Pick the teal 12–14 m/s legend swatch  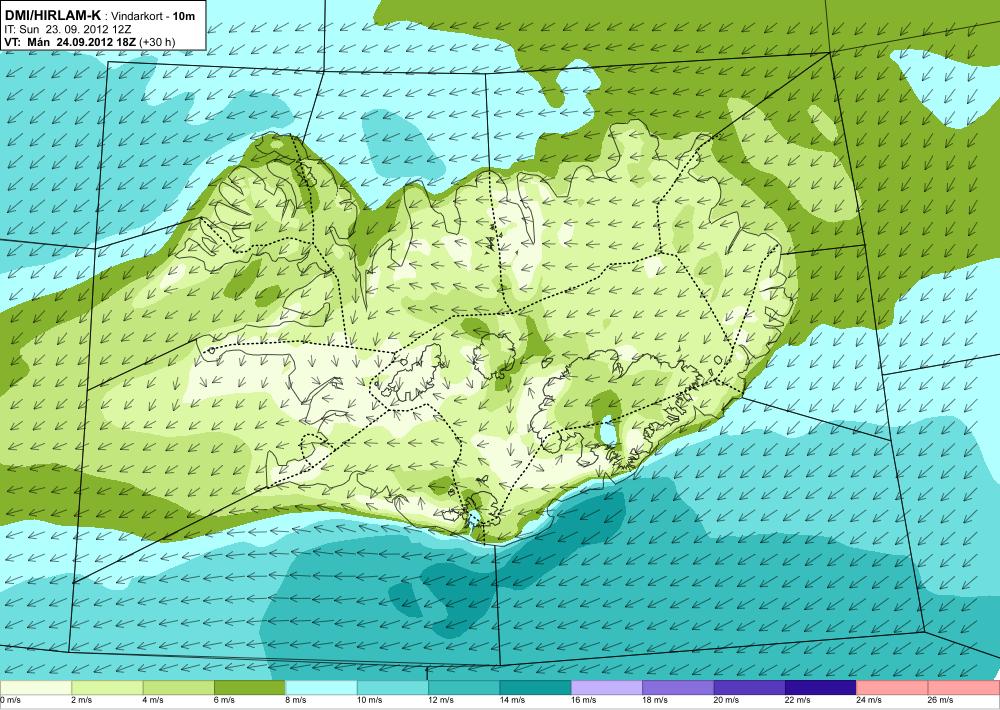click(x=464, y=688)
